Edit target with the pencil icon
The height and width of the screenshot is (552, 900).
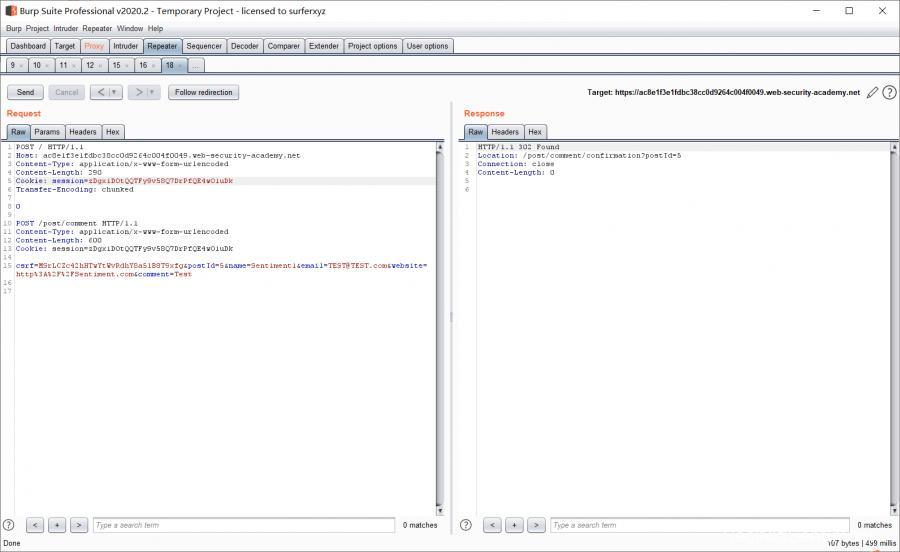872,92
